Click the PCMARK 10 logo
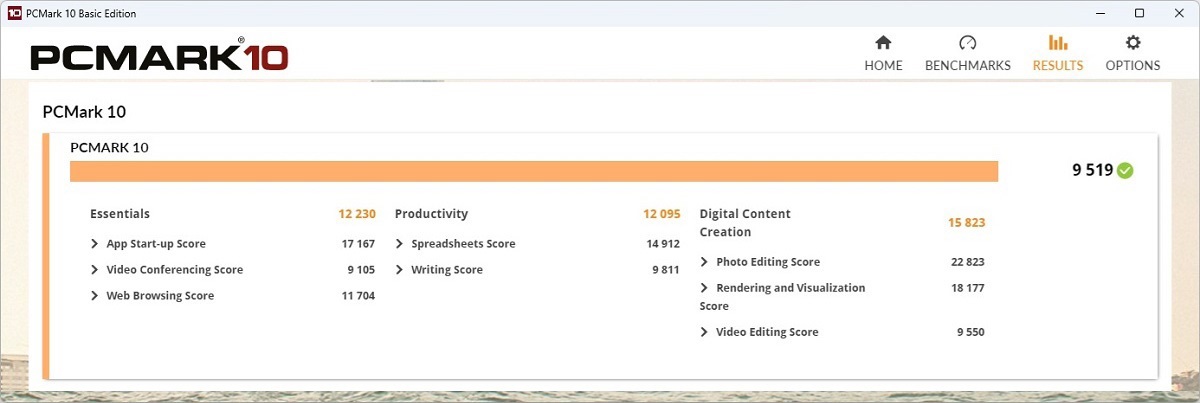The height and width of the screenshot is (403, 1200). tap(160, 56)
